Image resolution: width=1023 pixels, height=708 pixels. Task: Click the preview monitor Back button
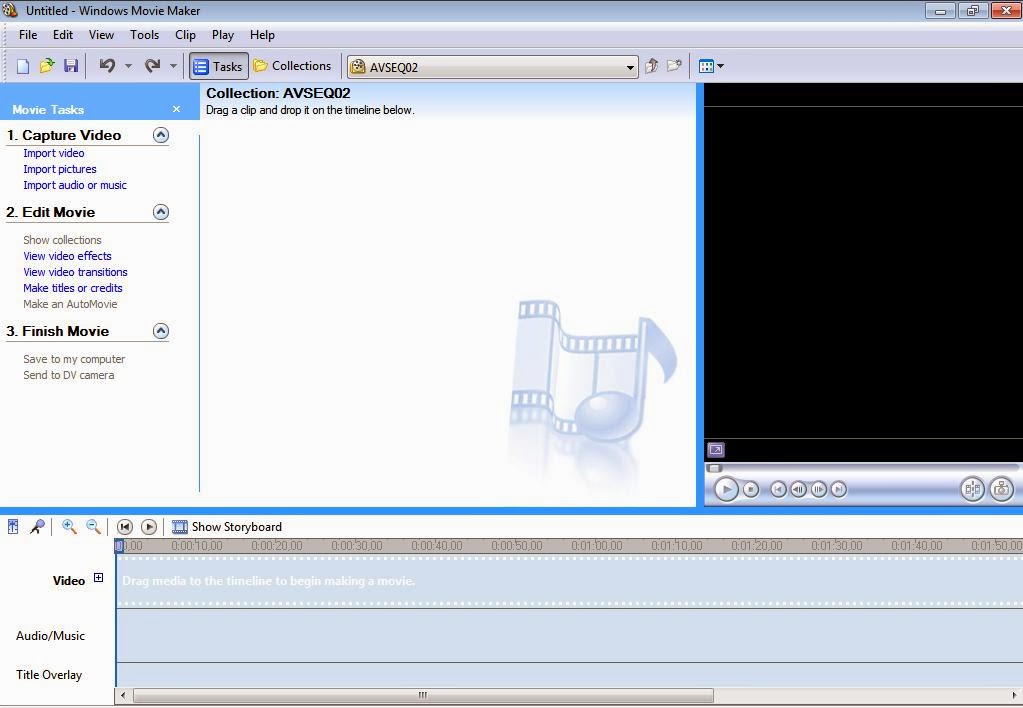pyautogui.click(x=778, y=489)
